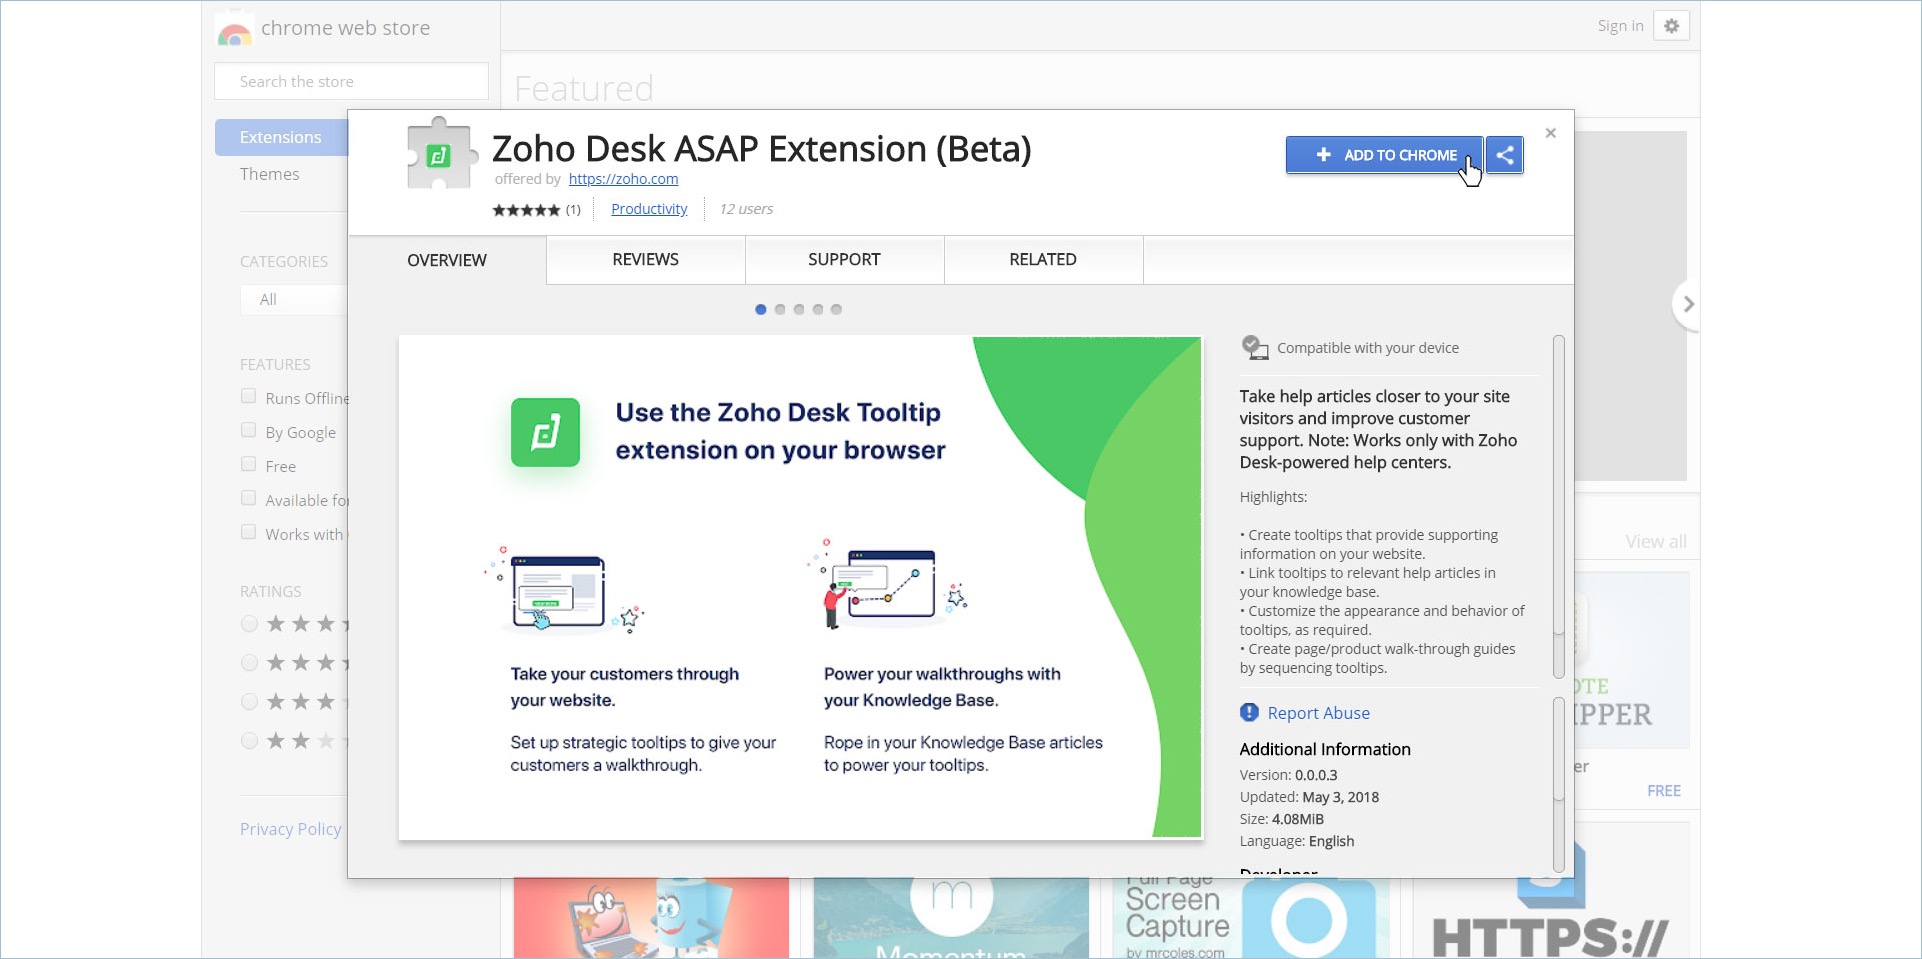Image resolution: width=1922 pixels, height=959 pixels.
Task: Select the fourth screenshot carousel dot
Action: (x=818, y=310)
